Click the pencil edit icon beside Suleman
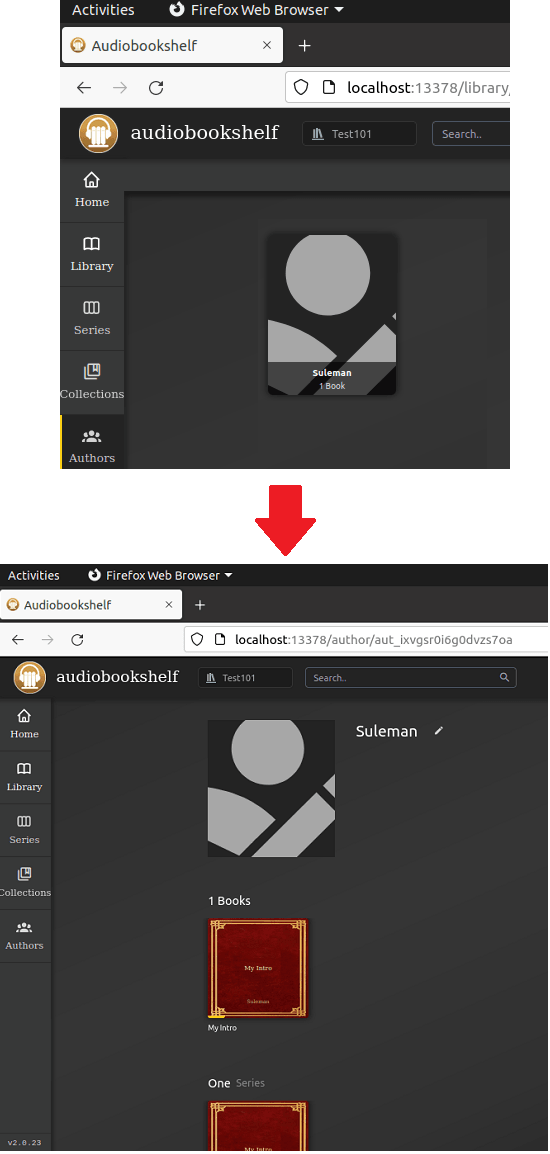Screen dimensions: 550x1154 click(x=439, y=731)
